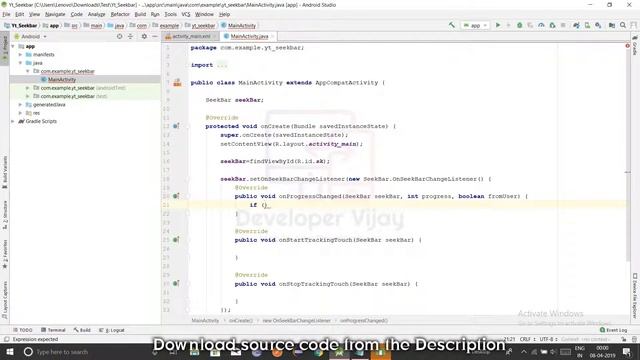Hide the Project panel with the minus icon
The image size is (640, 360).
[x=155, y=36]
